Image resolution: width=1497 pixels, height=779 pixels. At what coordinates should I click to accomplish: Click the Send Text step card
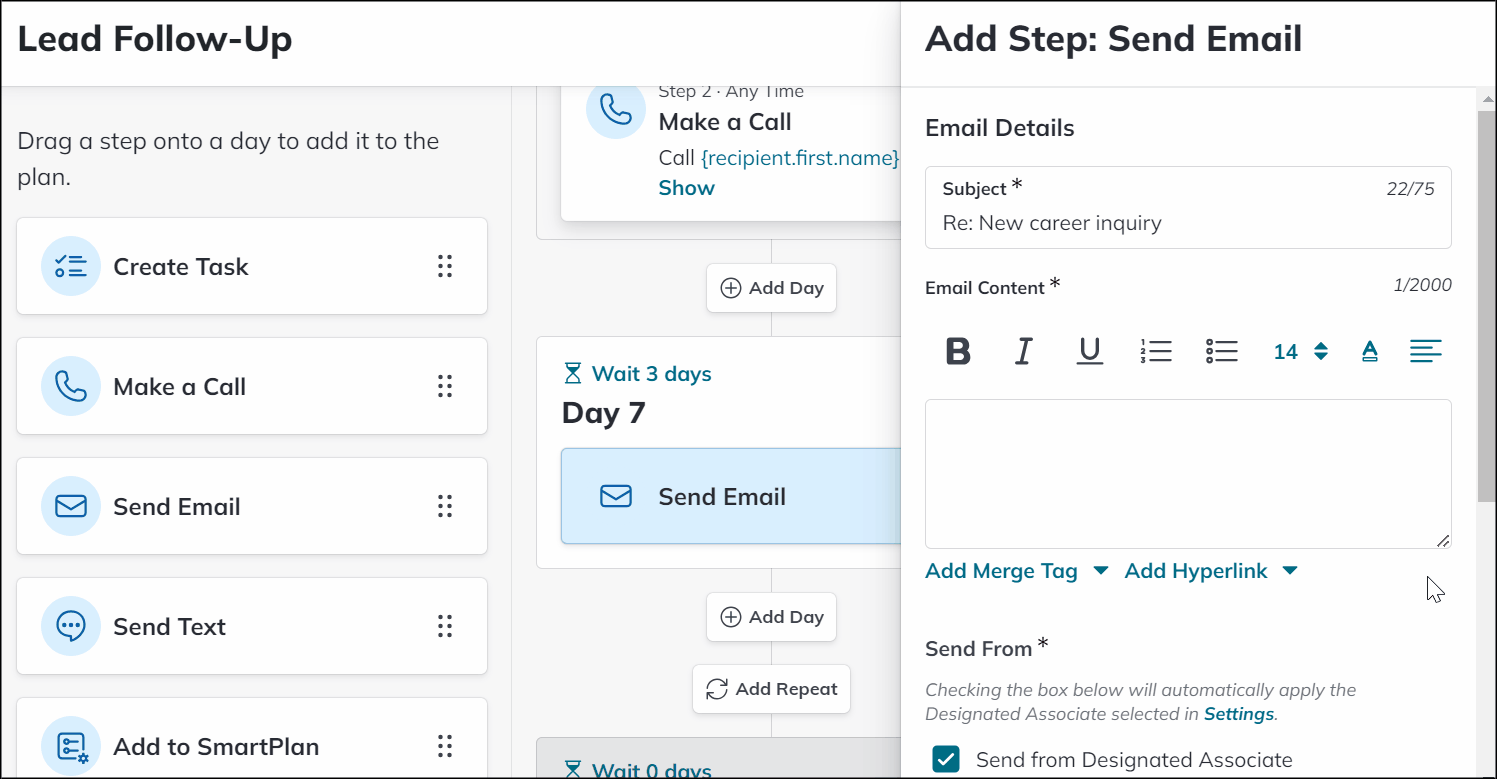tap(252, 626)
